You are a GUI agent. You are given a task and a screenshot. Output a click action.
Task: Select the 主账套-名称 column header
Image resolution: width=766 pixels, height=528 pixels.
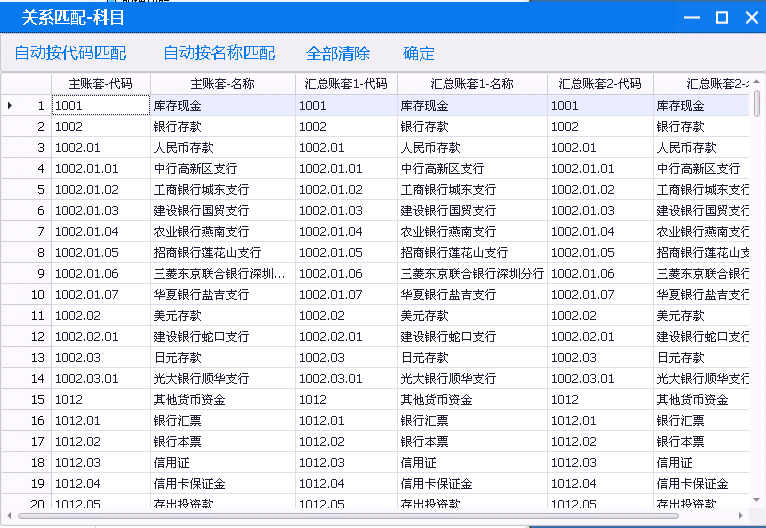click(223, 84)
